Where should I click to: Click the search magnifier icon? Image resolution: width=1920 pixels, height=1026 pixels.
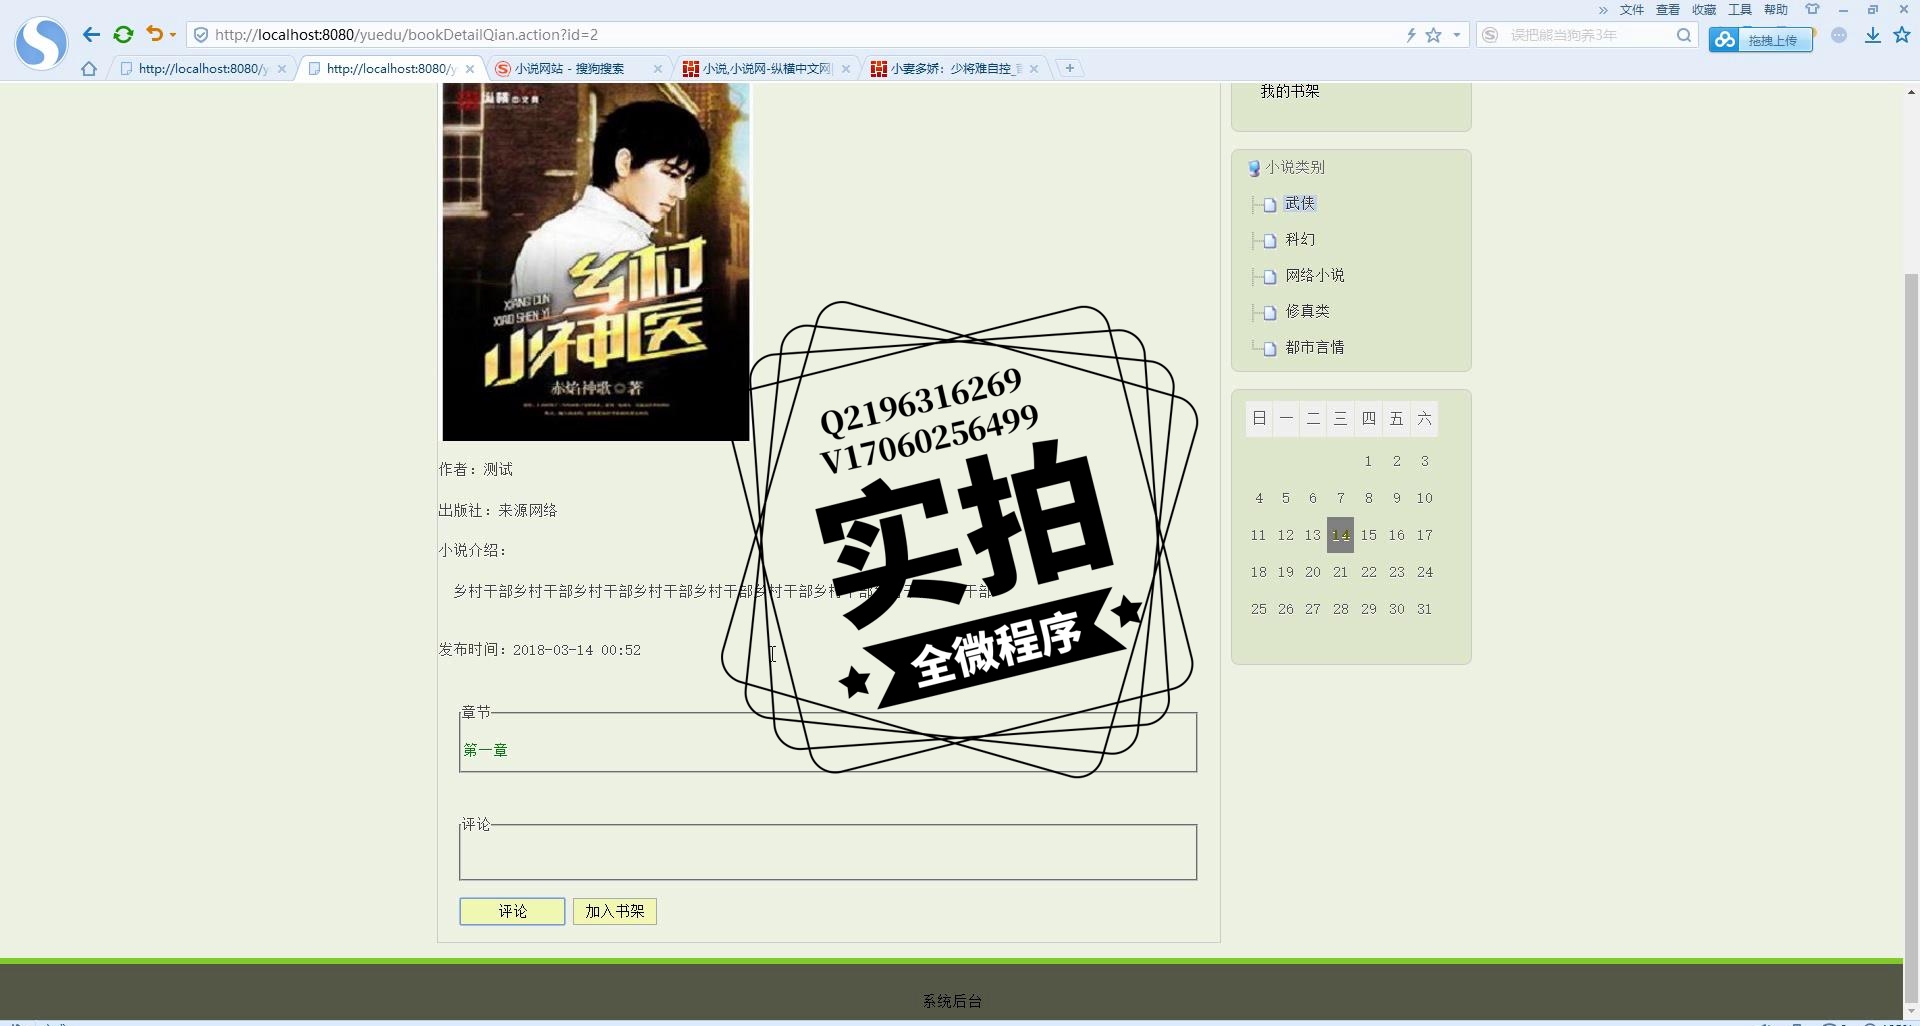coord(1684,35)
